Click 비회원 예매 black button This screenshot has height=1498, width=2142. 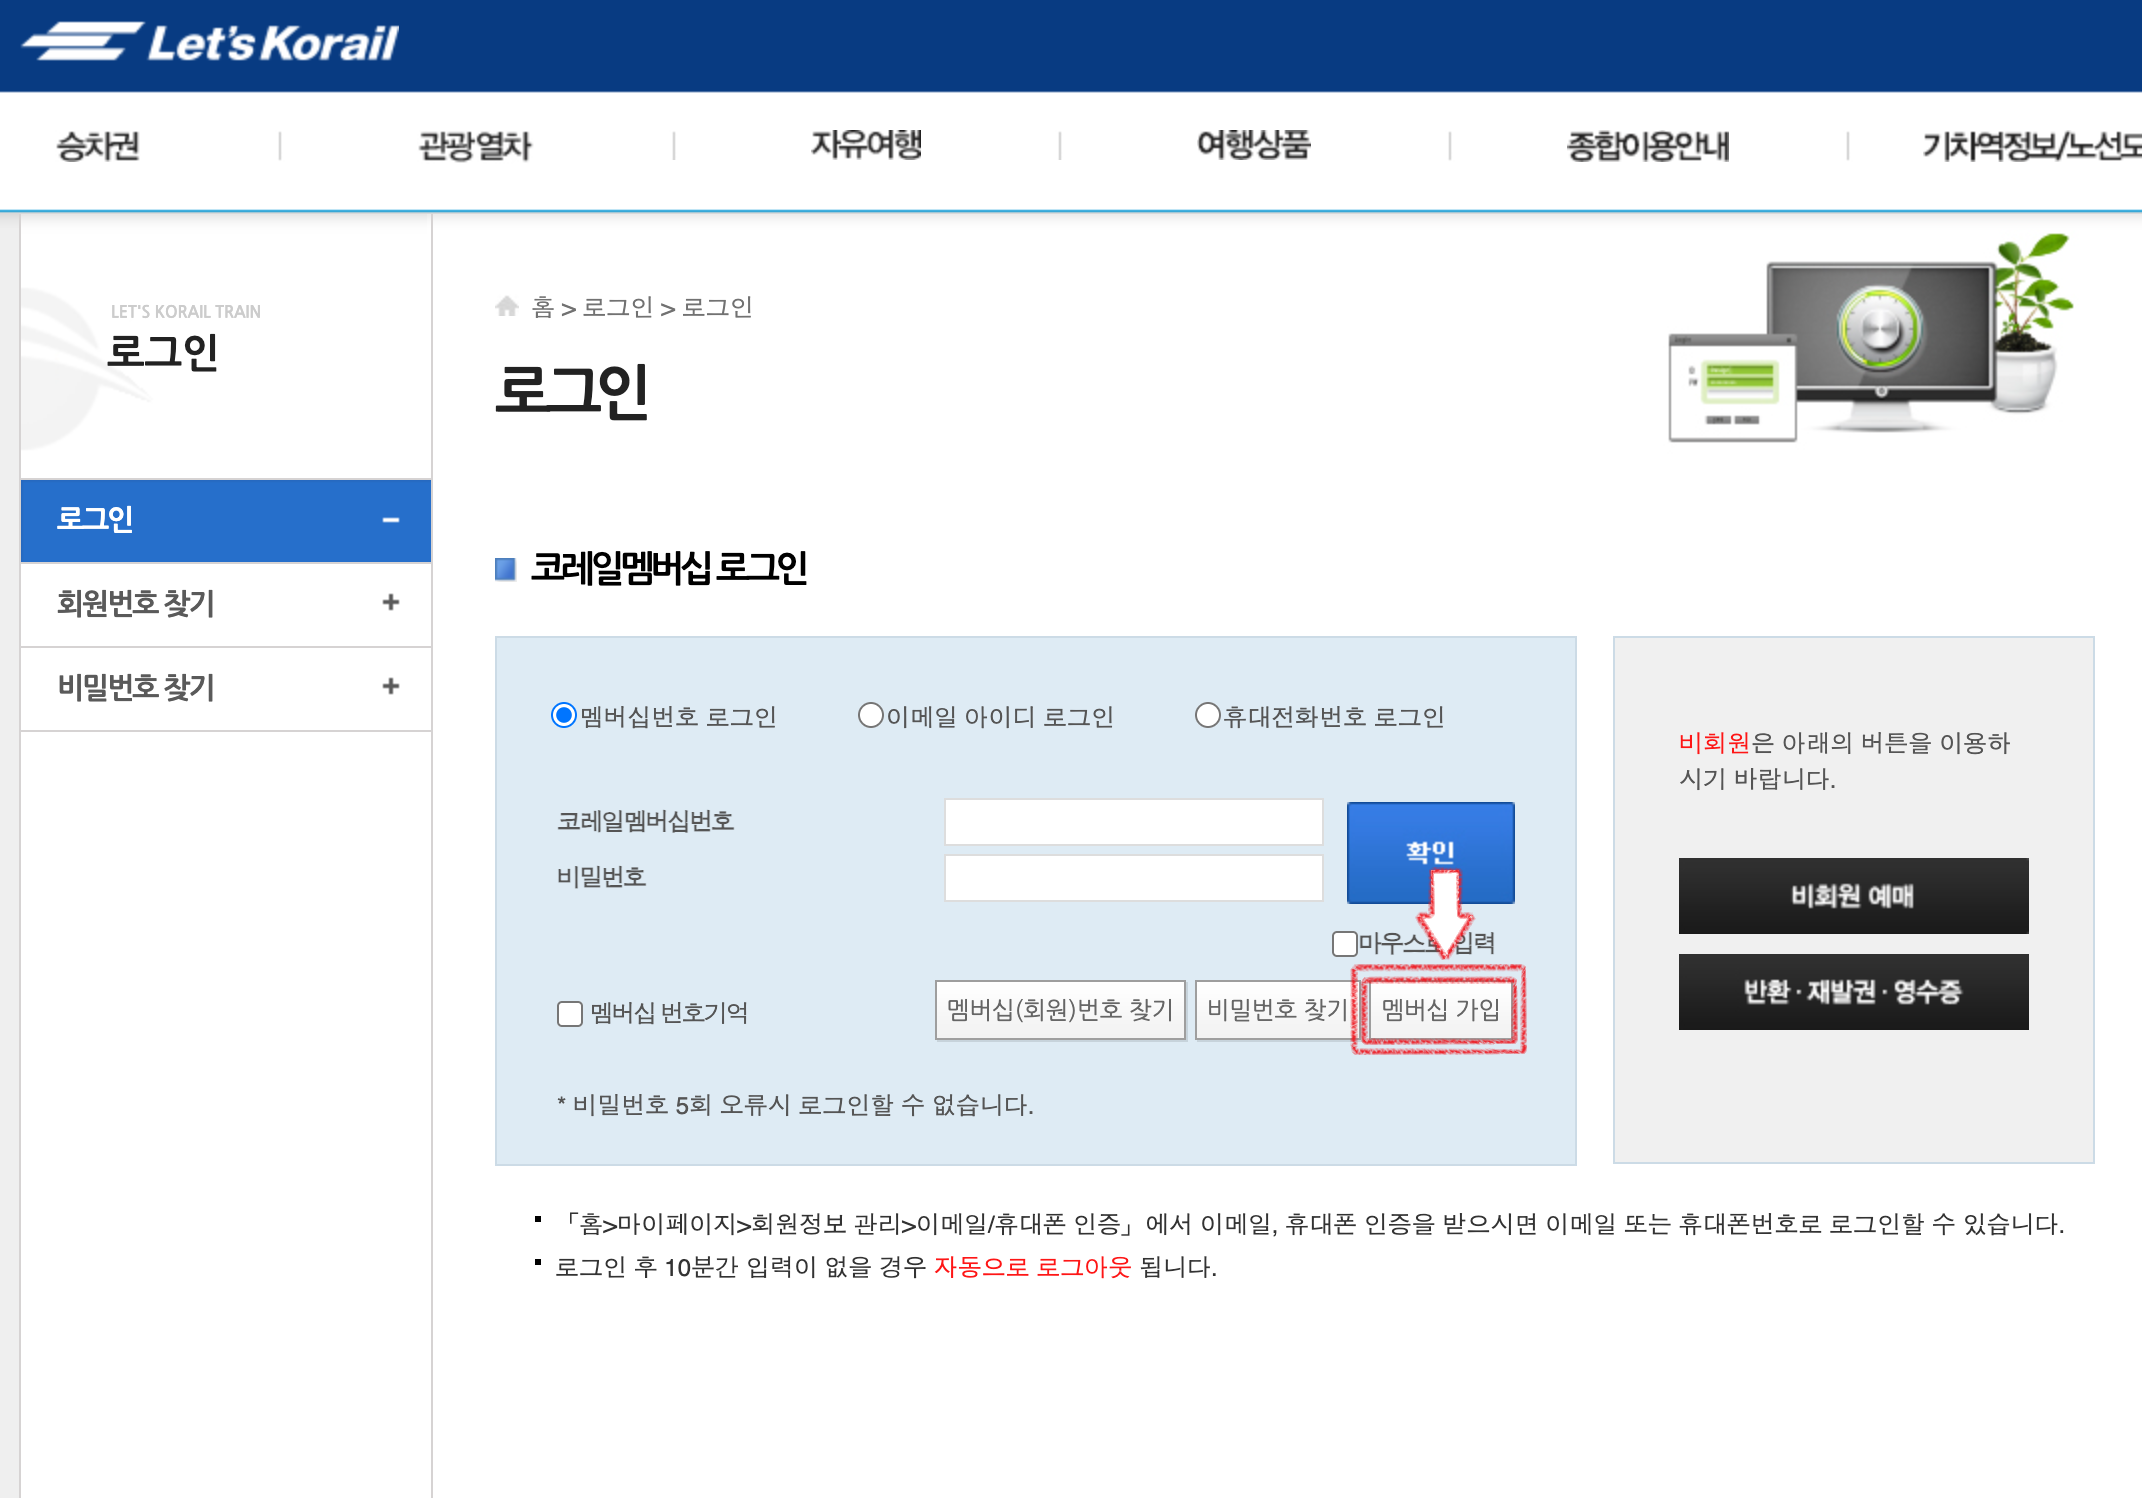coord(1852,896)
